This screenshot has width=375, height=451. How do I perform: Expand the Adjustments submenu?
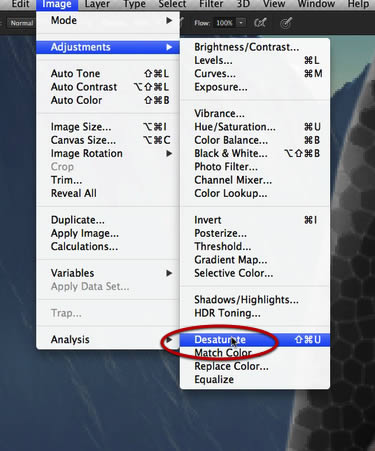click(108, 47)
